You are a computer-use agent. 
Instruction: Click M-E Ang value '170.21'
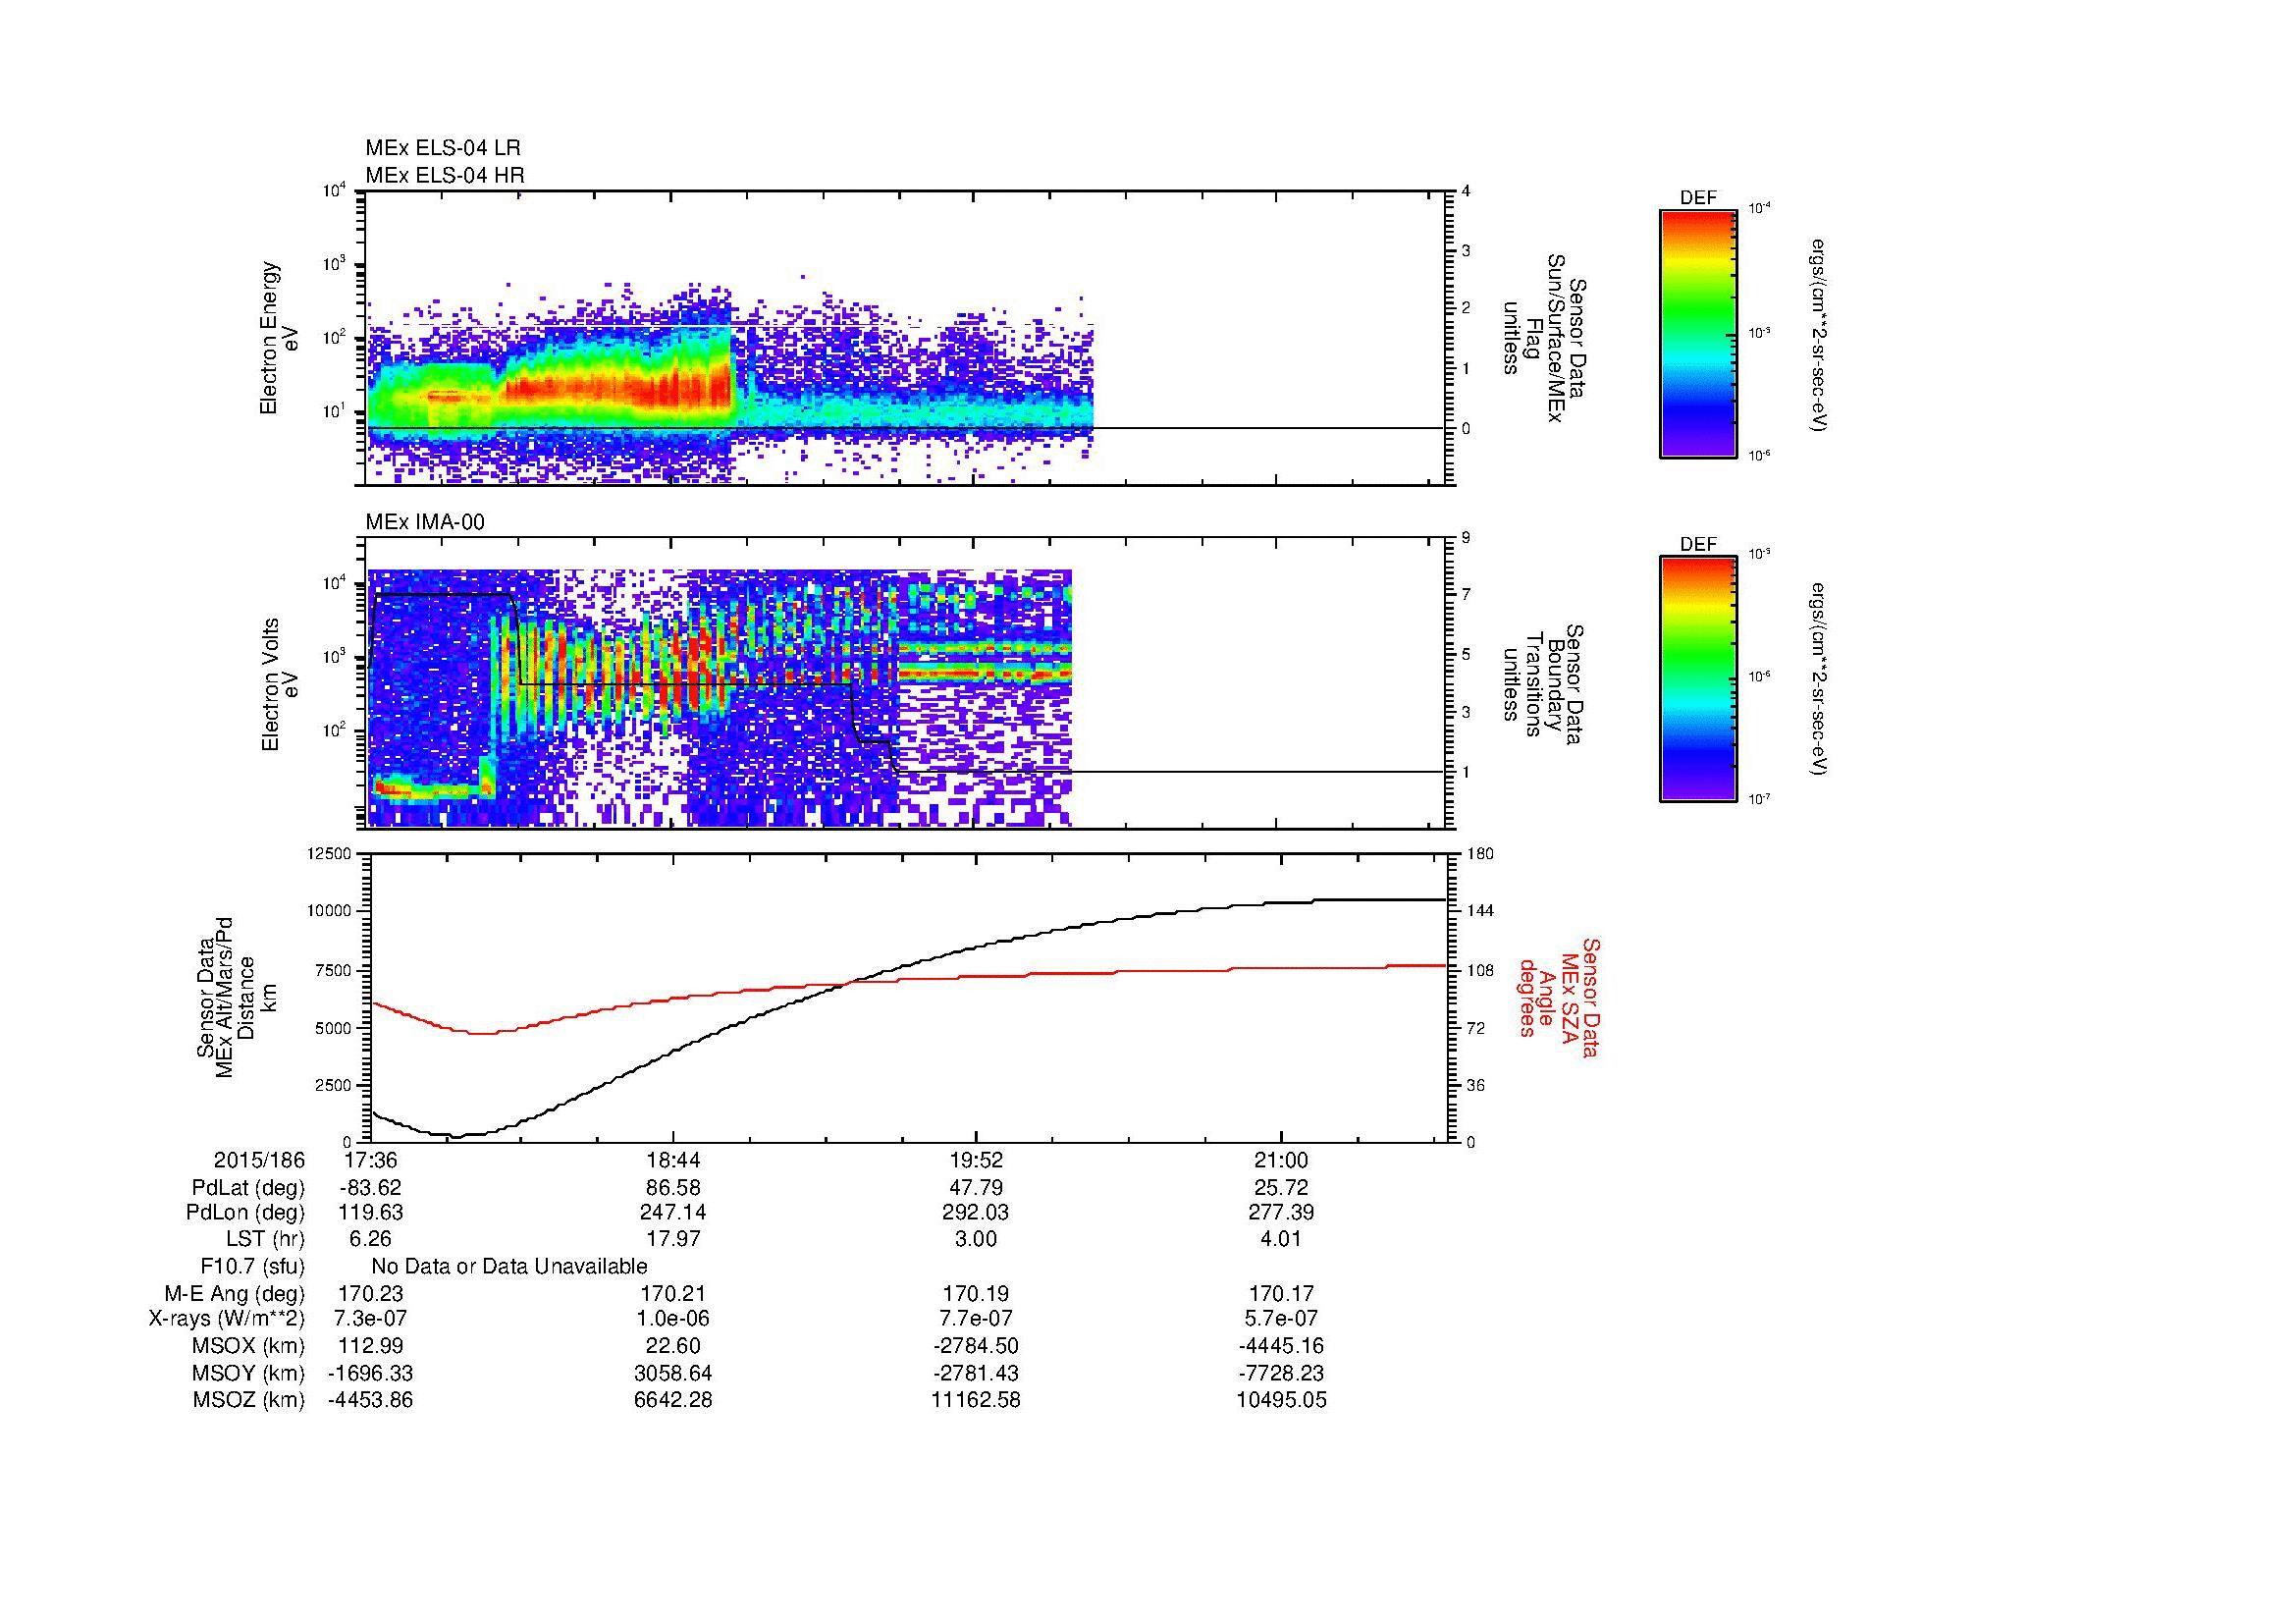point(674,1293)
